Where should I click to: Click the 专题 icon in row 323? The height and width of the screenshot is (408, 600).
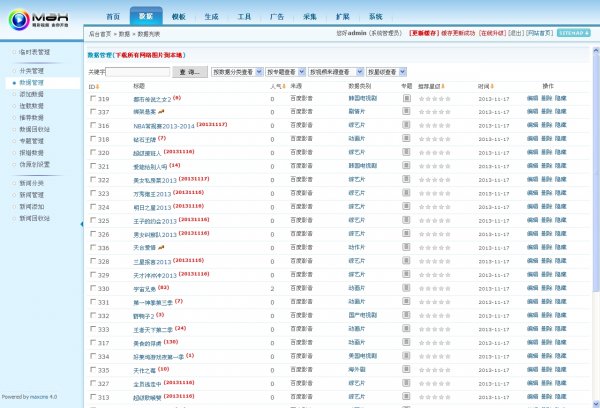click(406, 193)
